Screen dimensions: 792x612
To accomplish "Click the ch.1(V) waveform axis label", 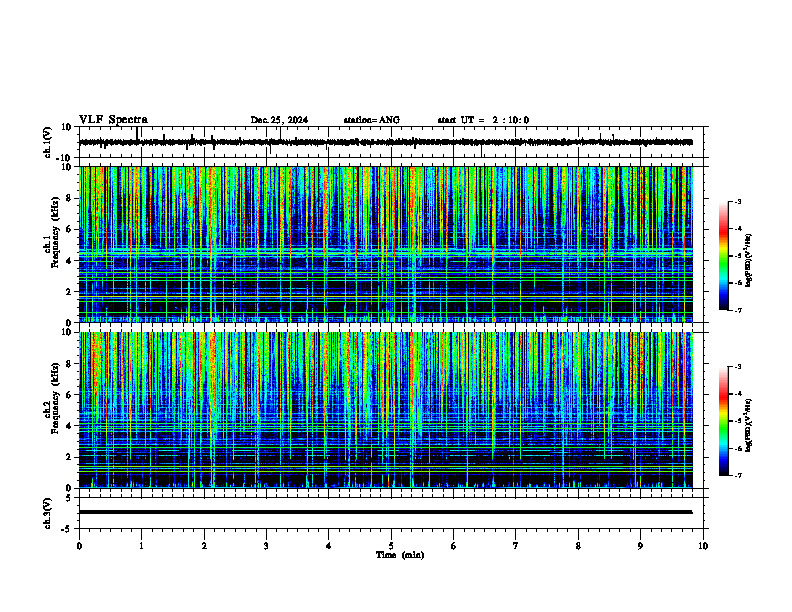I will 47,142.
